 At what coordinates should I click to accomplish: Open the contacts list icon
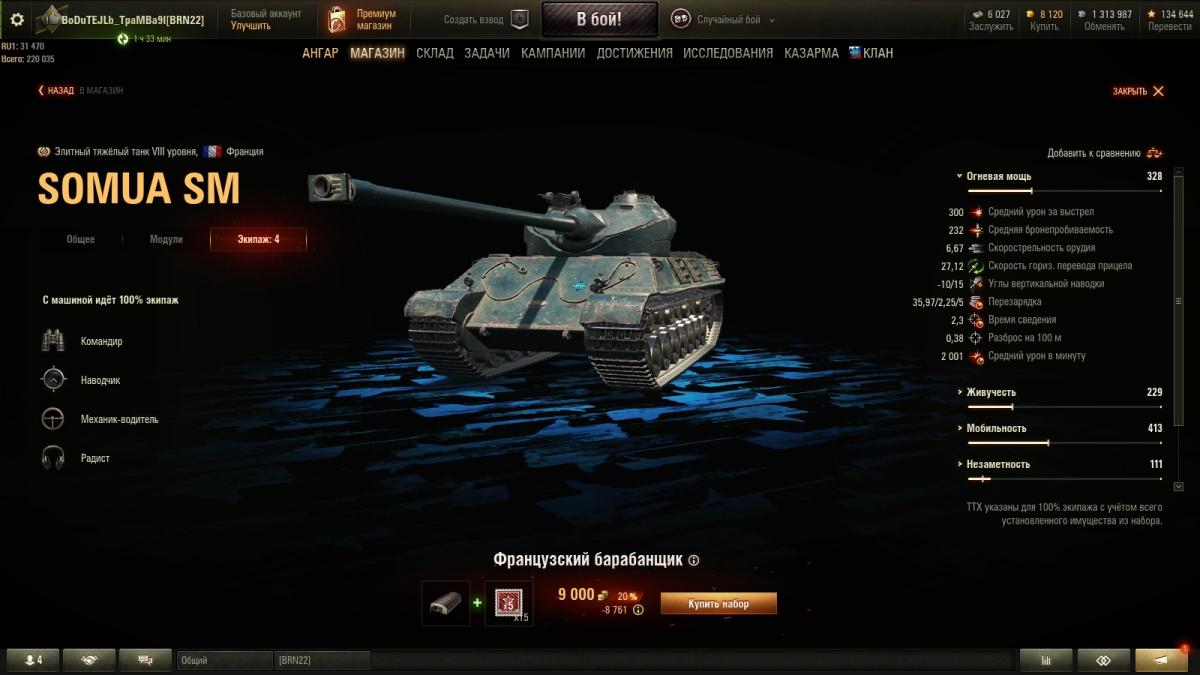[x=34, y=660]
